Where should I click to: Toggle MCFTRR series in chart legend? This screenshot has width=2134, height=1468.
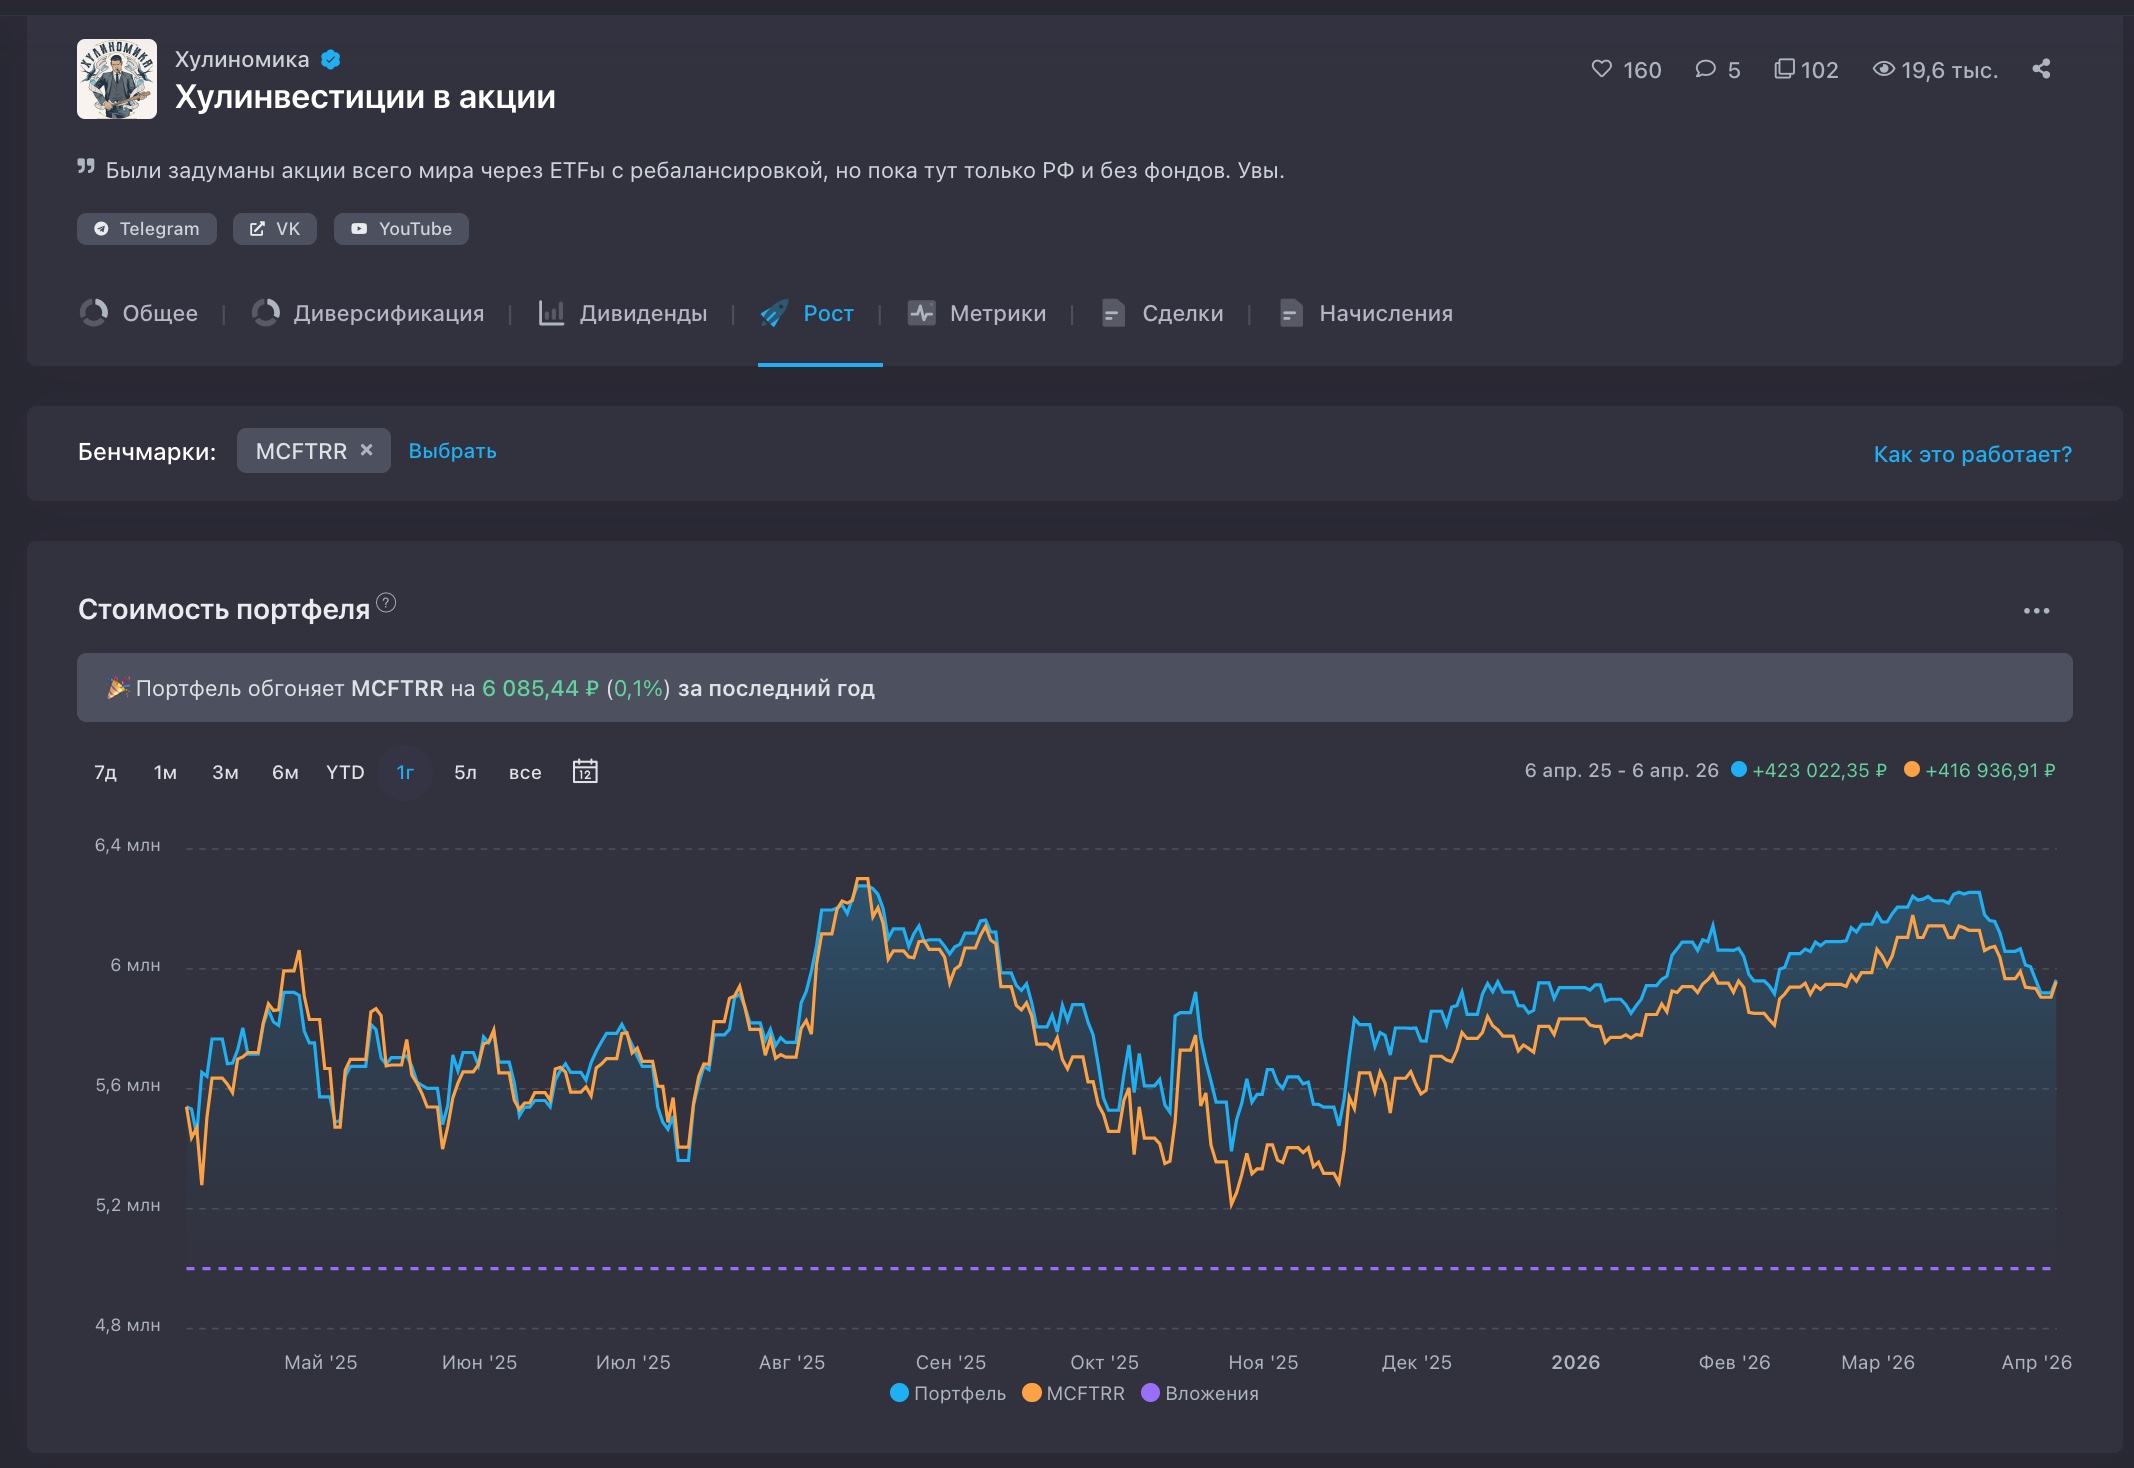click(1073, 1393)
